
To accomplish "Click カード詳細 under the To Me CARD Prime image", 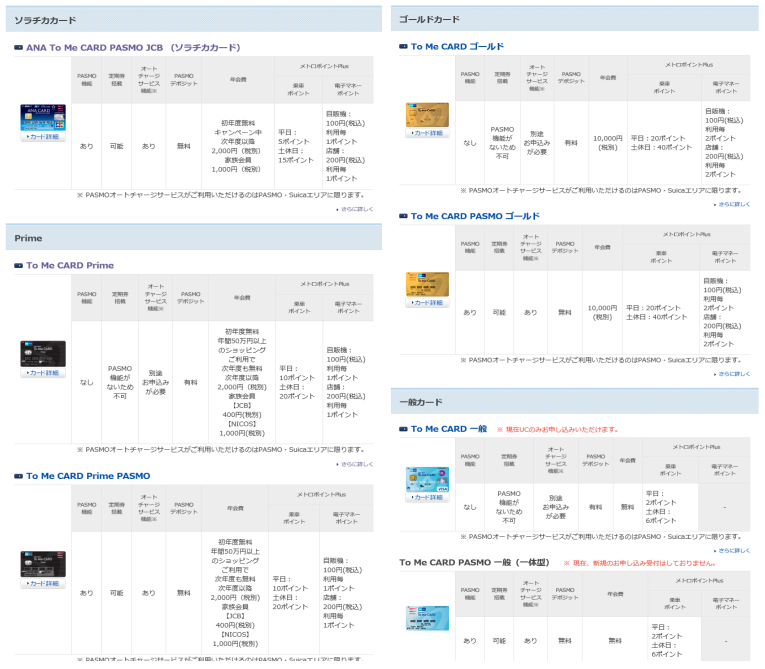I will click(x=43, y=373).
